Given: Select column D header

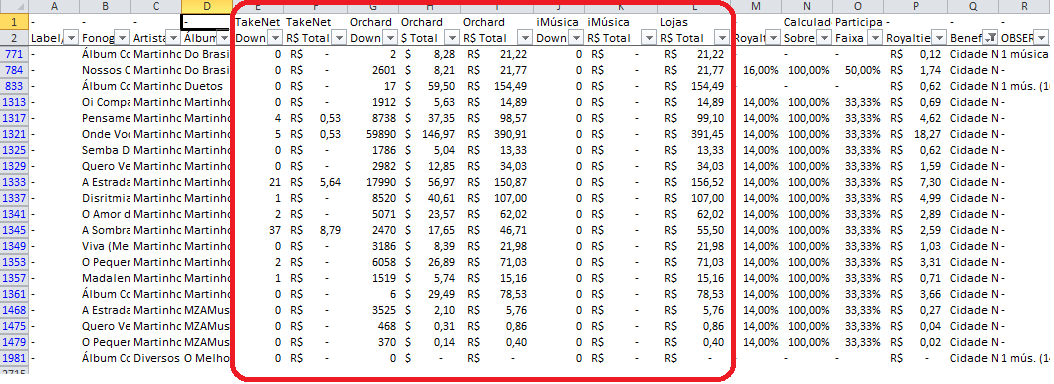Looking at the screenshot, I should pyautogui.click(x=207, y=7).
